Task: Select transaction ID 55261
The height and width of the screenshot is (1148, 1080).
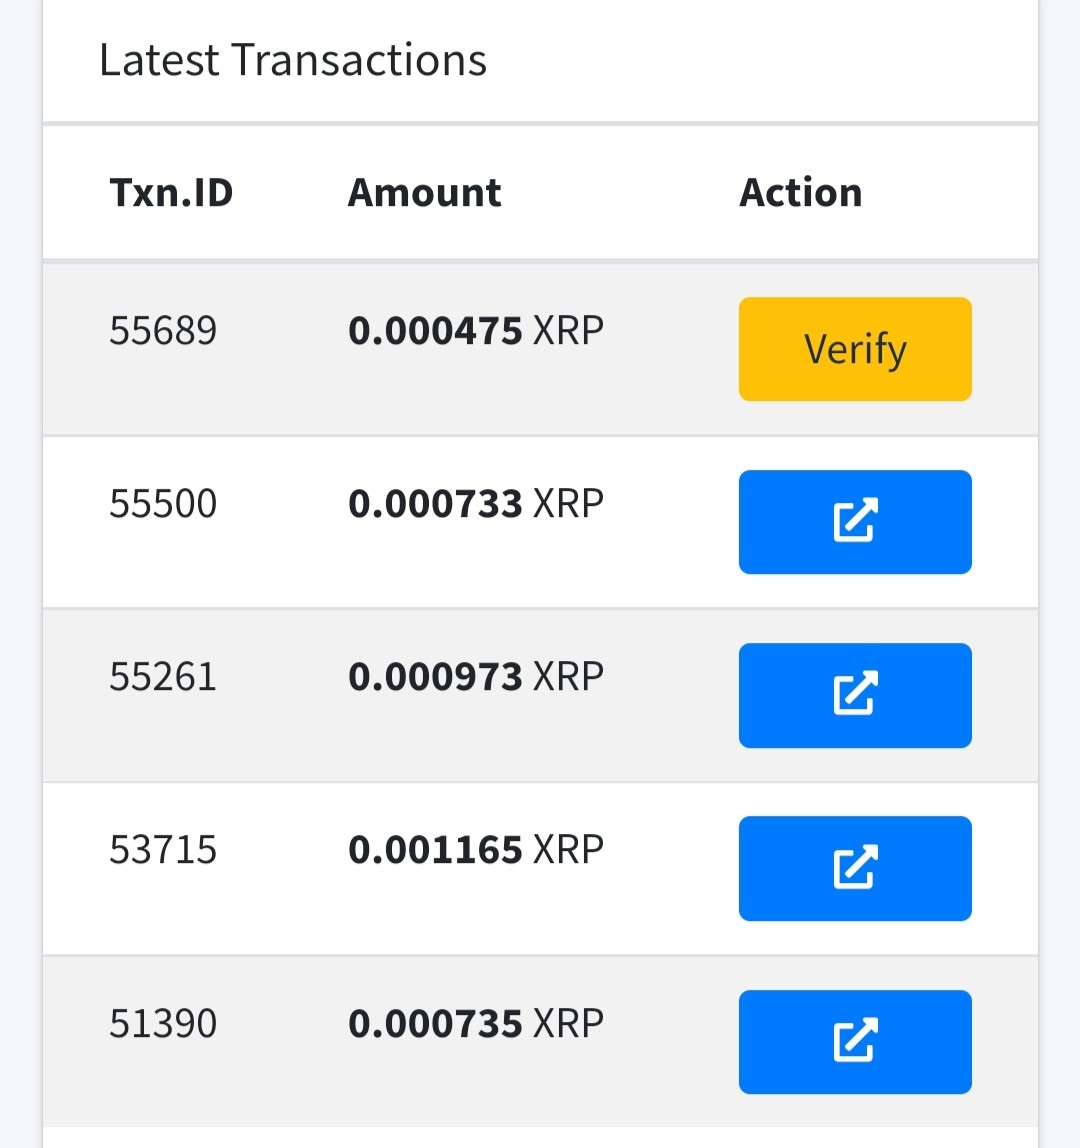Action: (163, 676)
